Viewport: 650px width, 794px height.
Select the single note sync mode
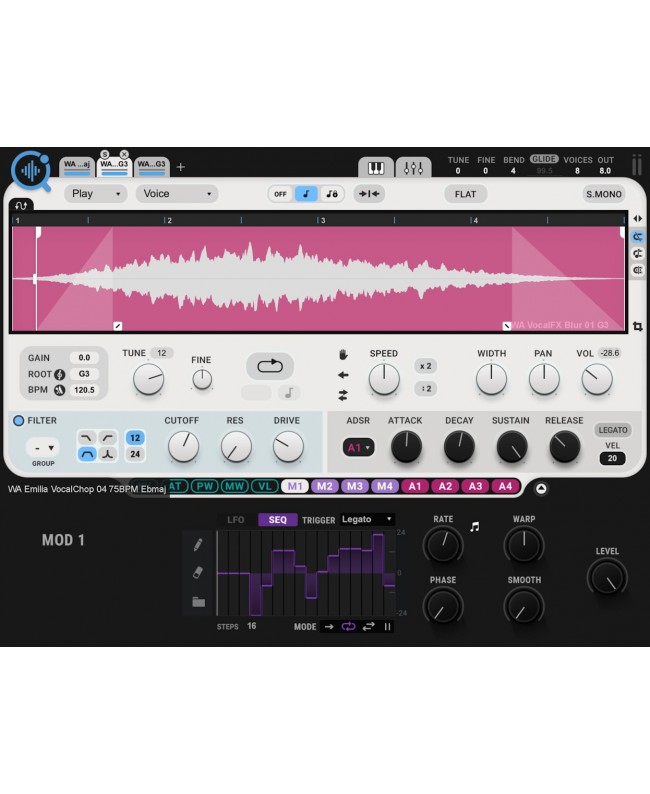click(306, 194)
